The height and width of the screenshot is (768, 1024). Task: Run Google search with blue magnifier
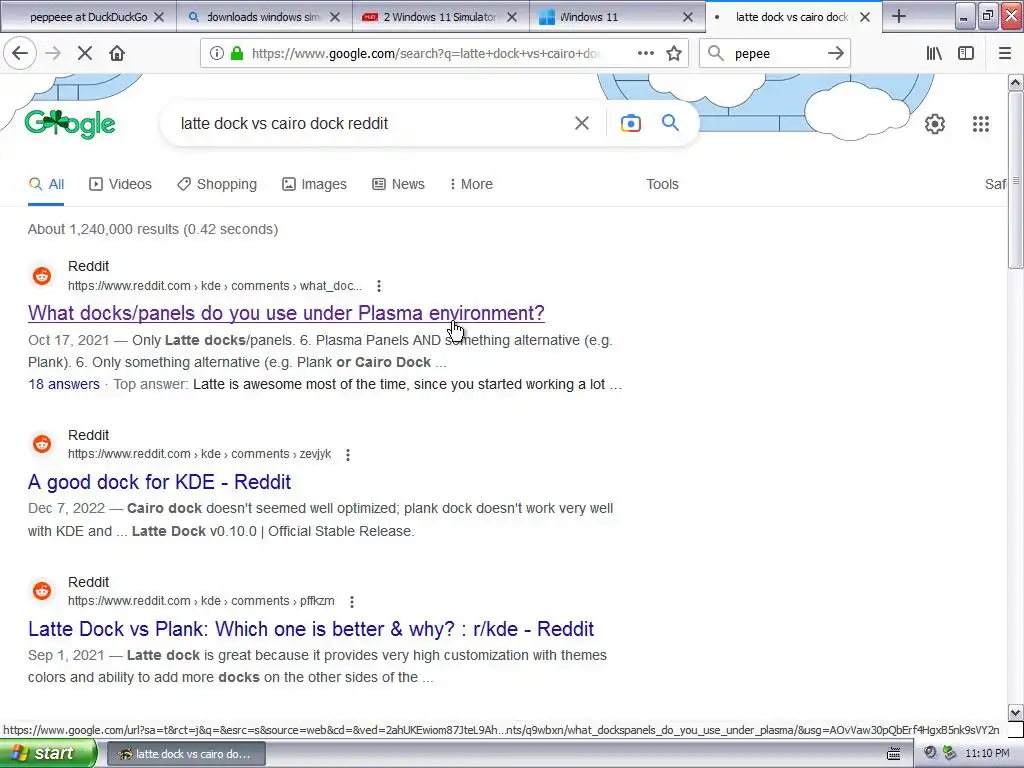[670, 123]
